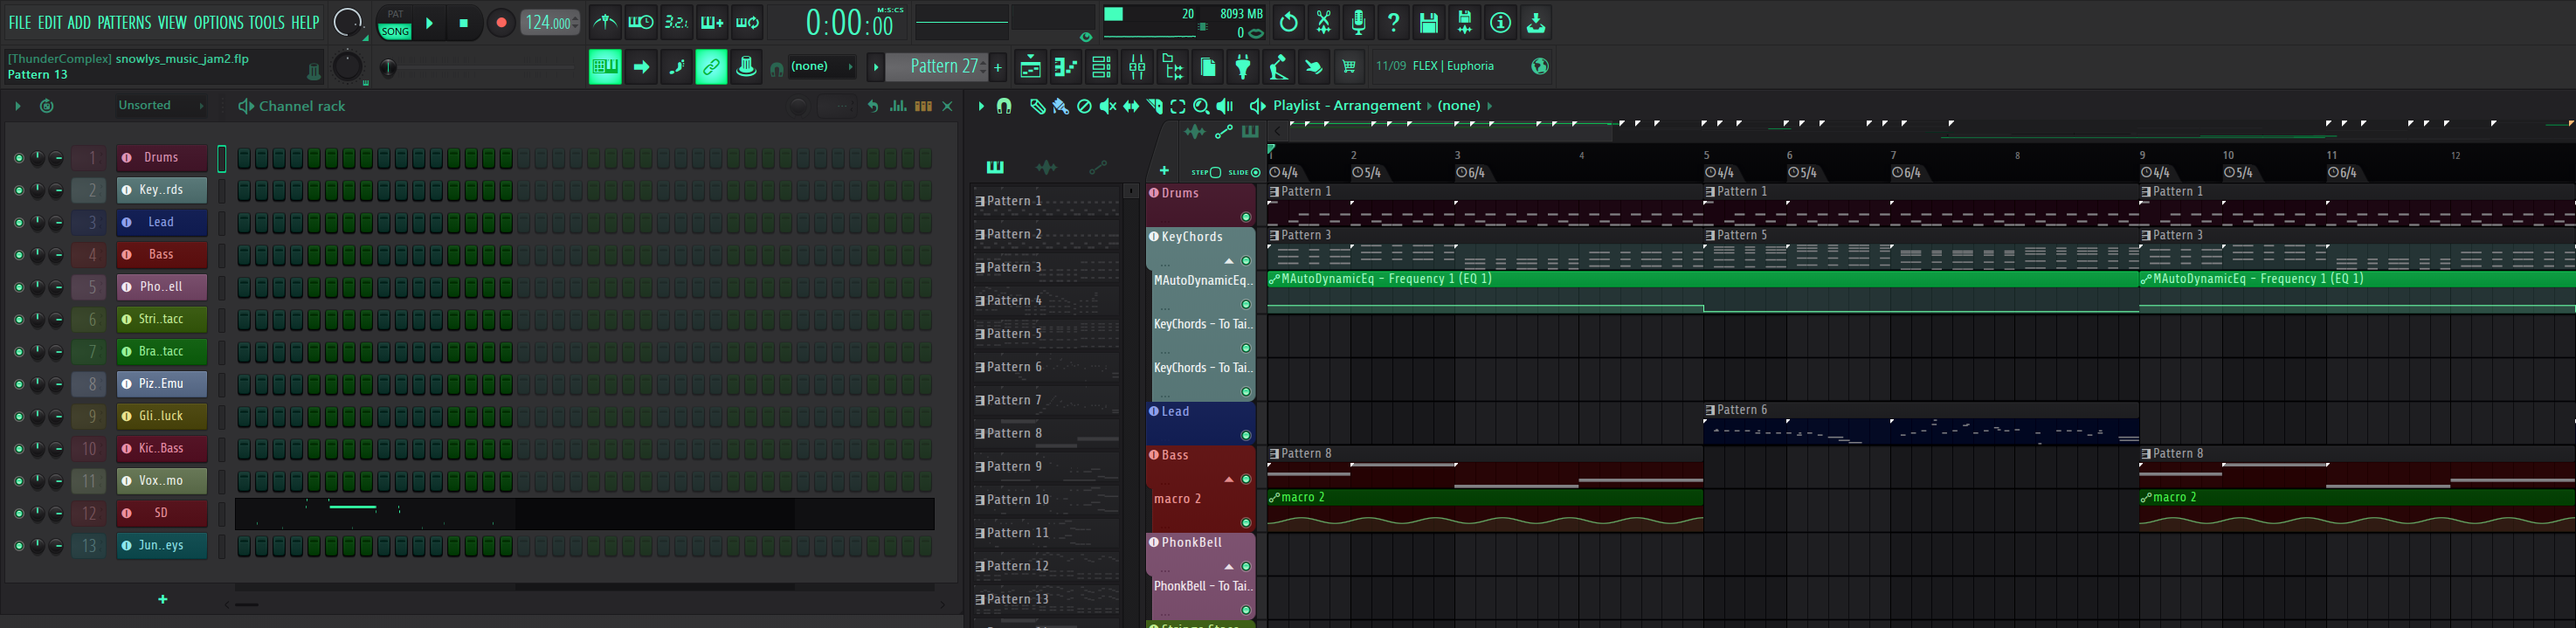
Task: Save project with the floppy disk icon
Action: point(1429,22)
